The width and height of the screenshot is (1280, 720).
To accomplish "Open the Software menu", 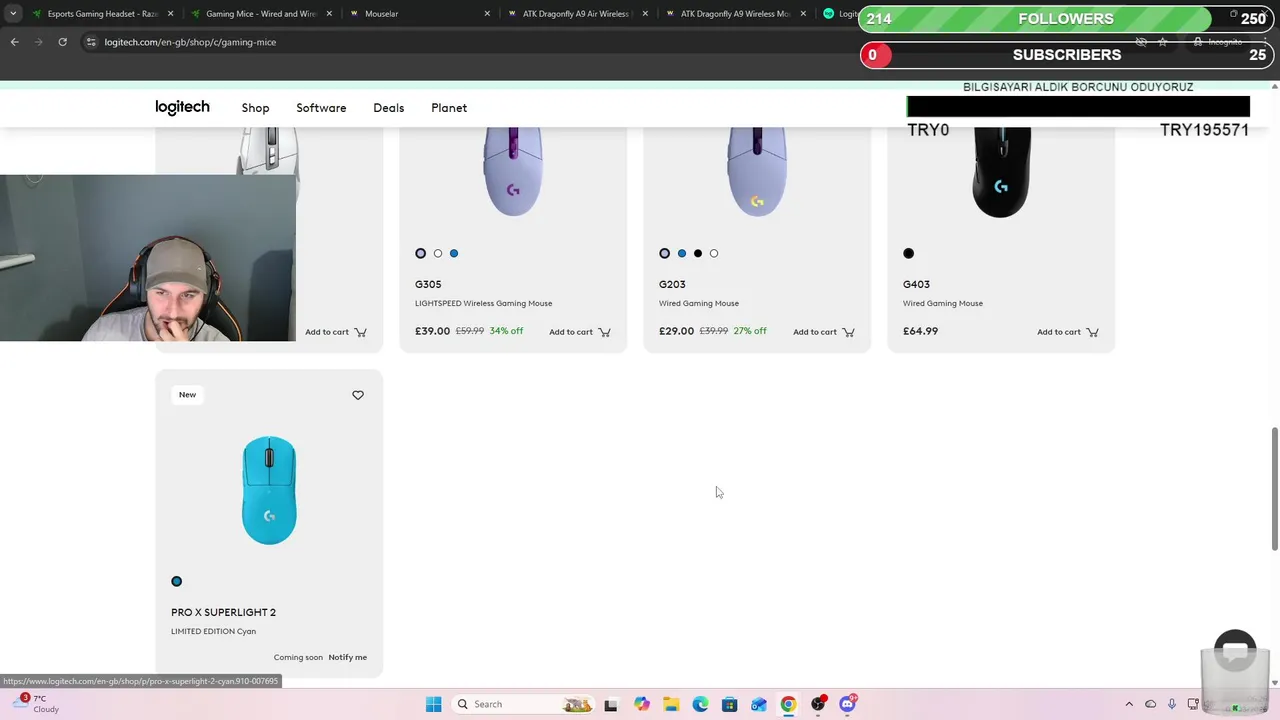I will coord(321,108).
